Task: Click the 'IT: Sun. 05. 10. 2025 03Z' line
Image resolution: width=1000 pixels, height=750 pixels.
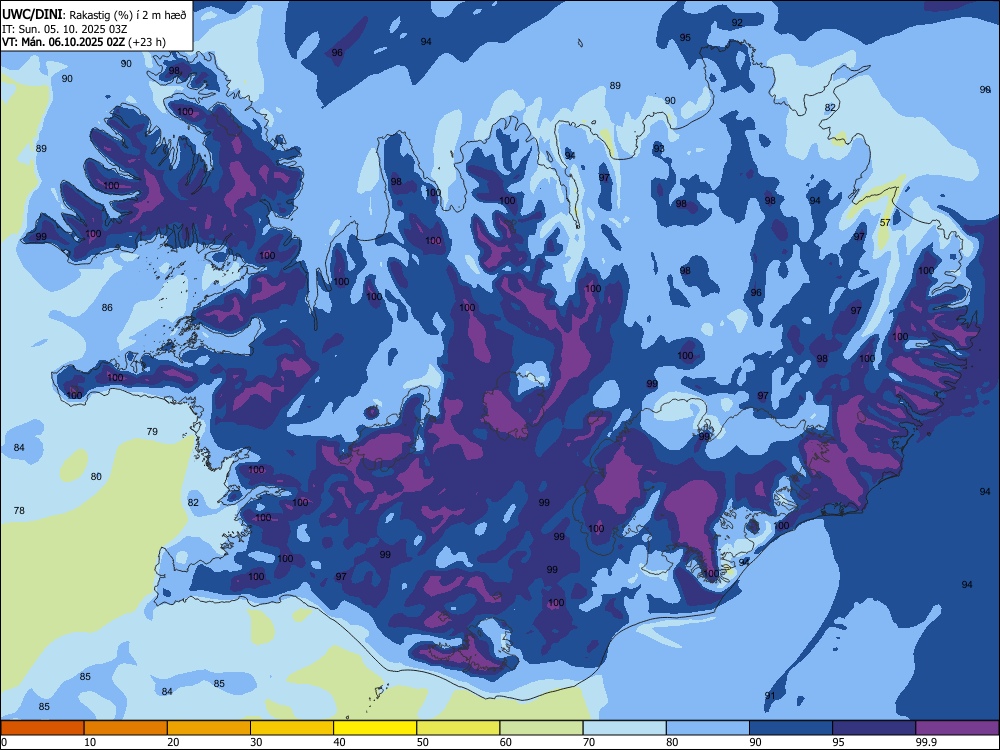Action: [64, 29]
